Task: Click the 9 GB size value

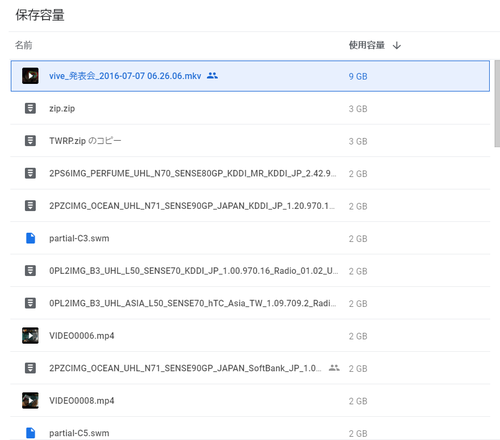Action: tap(358, 76)
